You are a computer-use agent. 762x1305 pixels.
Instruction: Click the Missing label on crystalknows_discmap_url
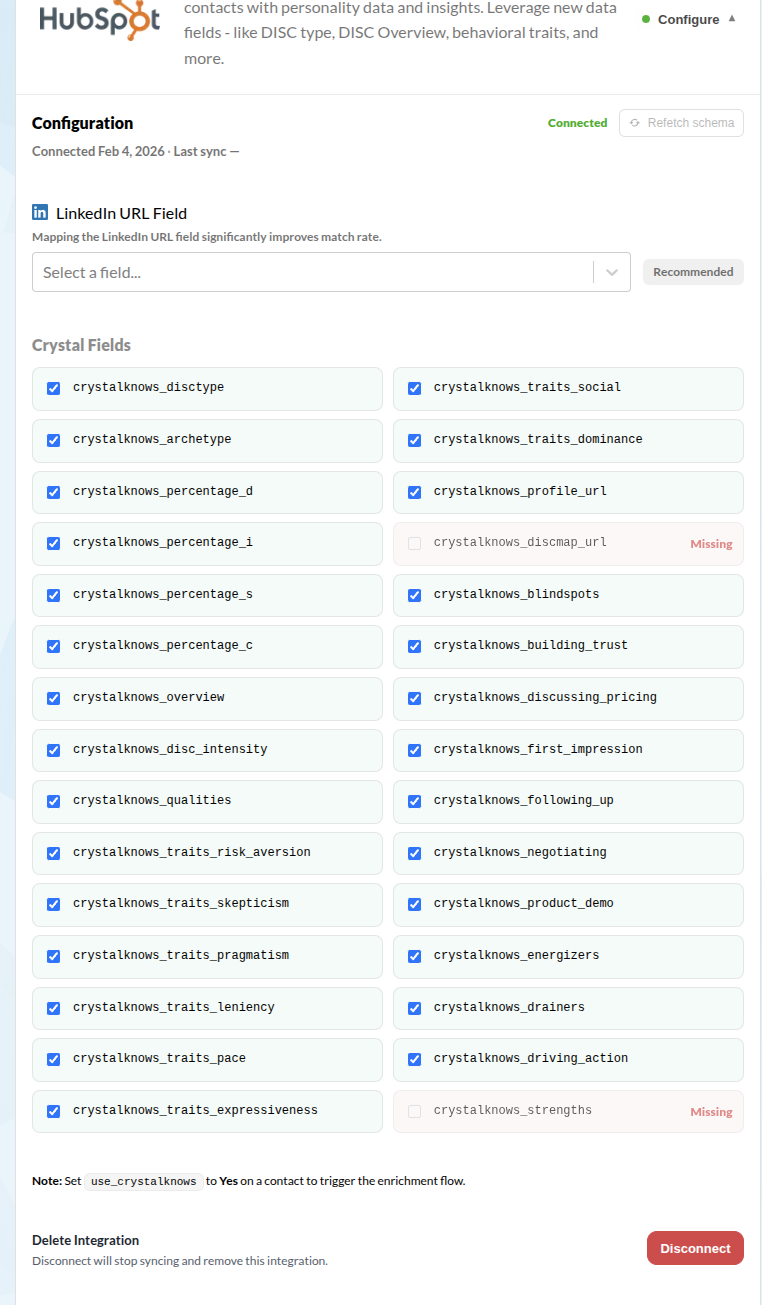coord(711,544)
